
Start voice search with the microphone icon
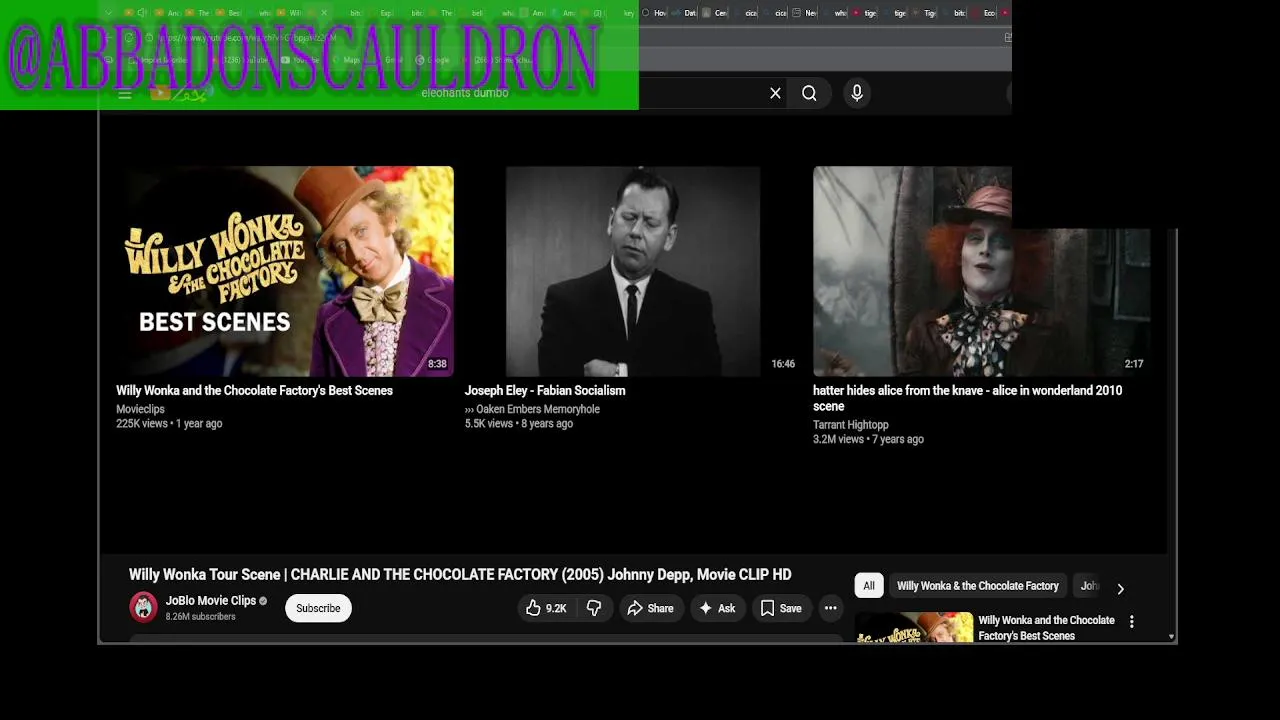857,93
